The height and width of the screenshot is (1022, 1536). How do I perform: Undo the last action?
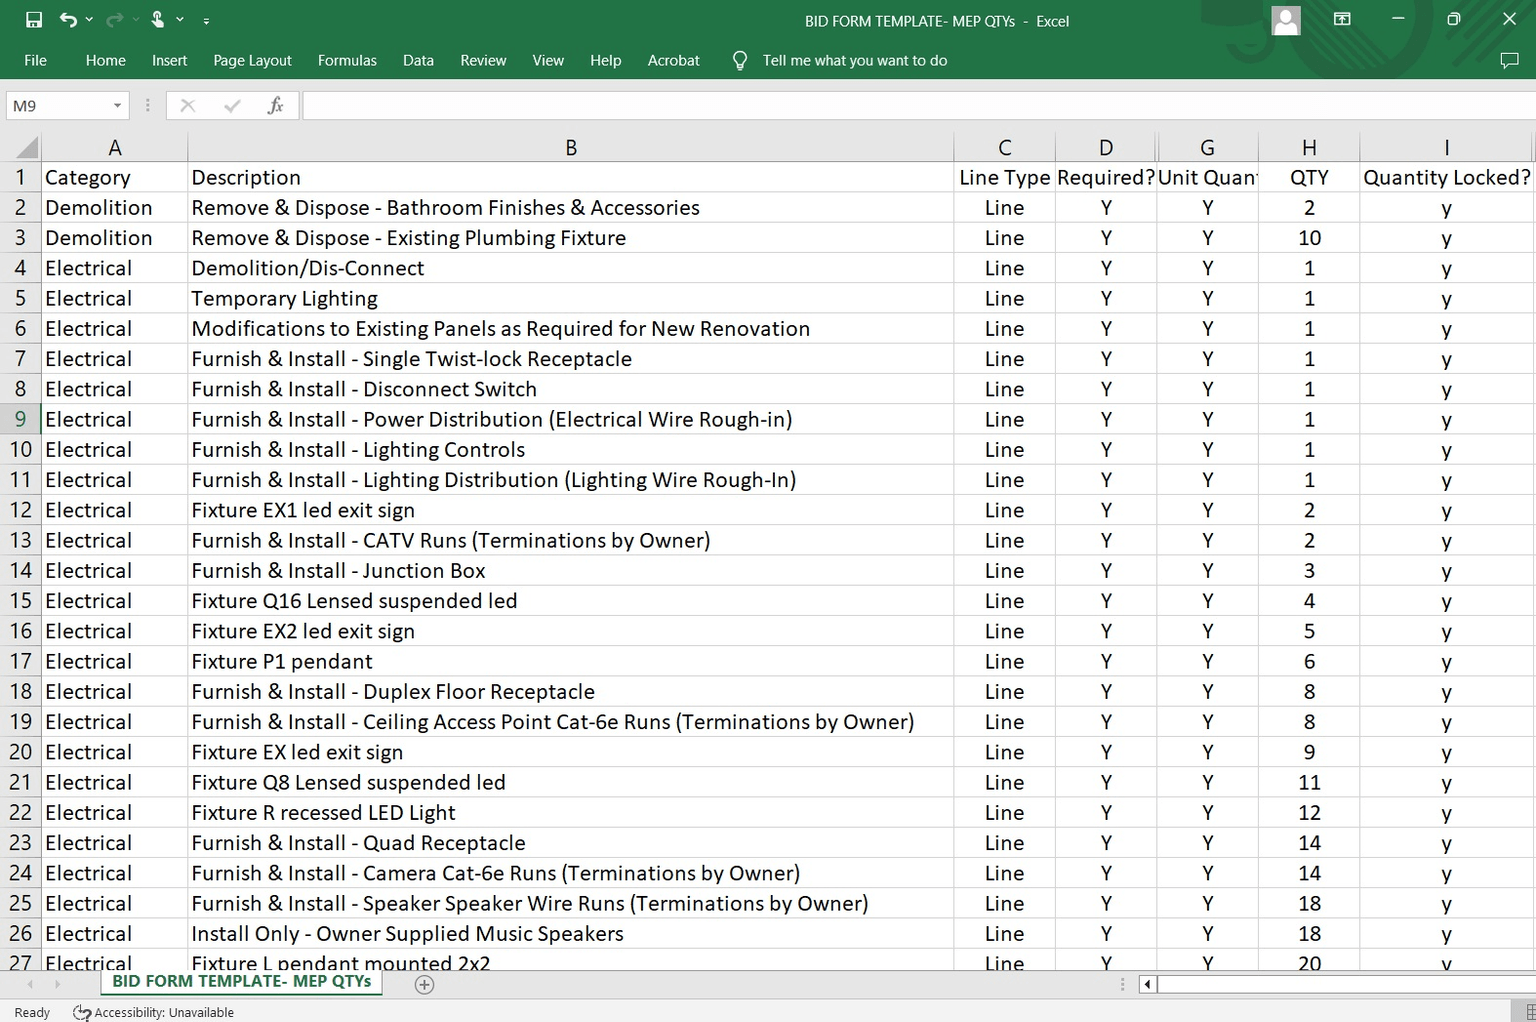pyautogui.click(x=67, y=20)
